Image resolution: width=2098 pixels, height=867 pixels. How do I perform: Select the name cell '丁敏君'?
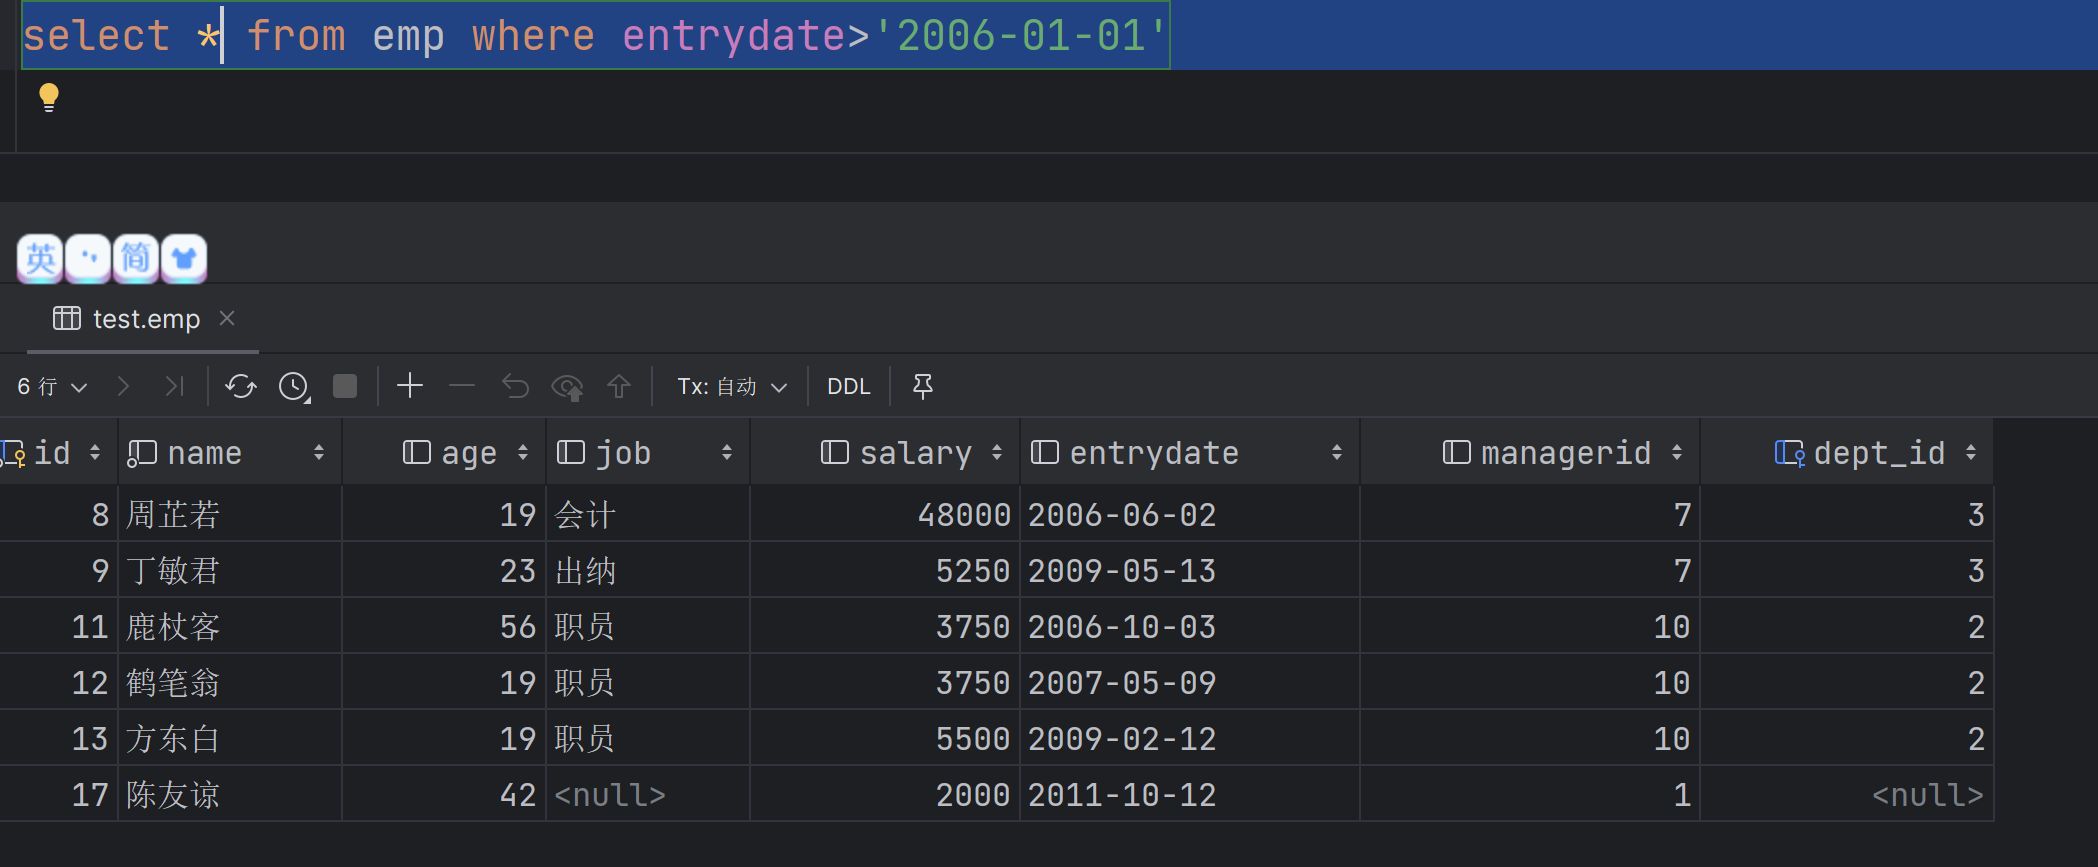pos(230,570)
